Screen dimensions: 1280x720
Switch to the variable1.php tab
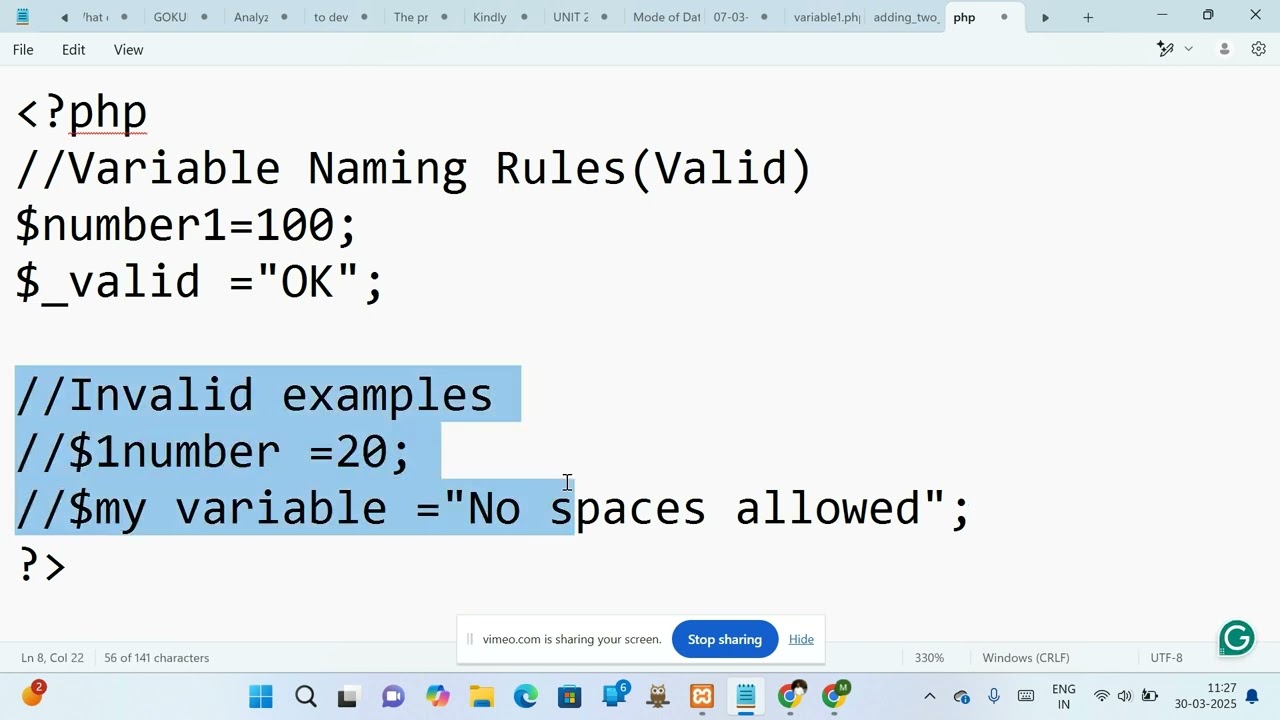point(826,17)
